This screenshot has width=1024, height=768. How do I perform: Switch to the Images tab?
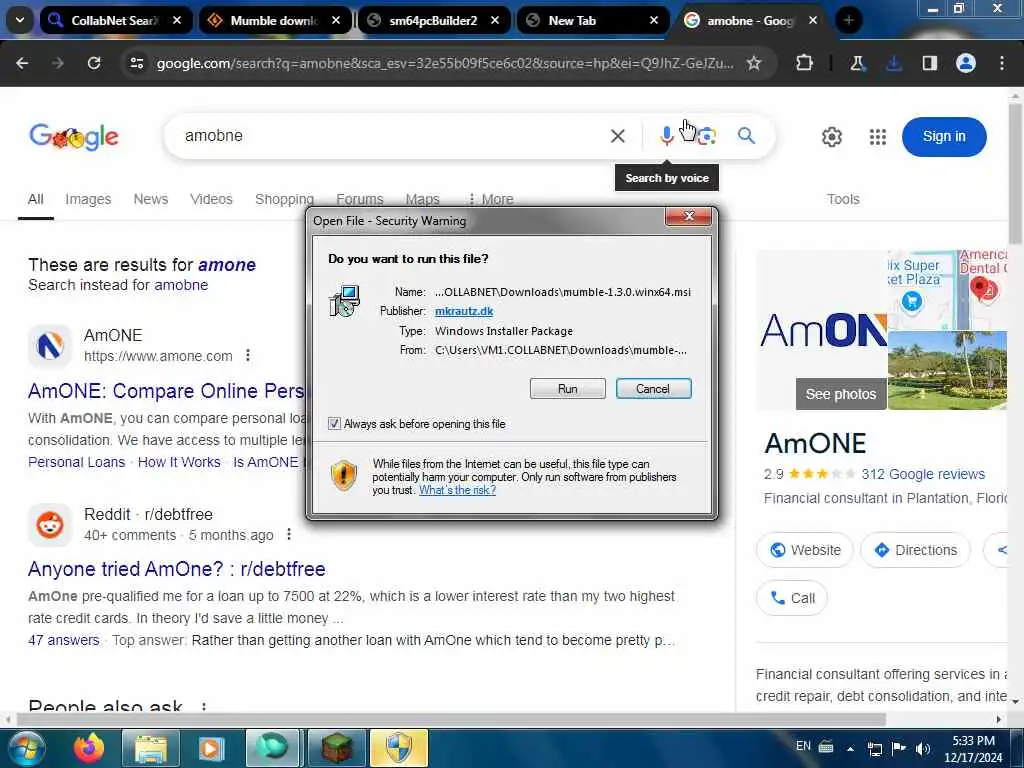88,199
